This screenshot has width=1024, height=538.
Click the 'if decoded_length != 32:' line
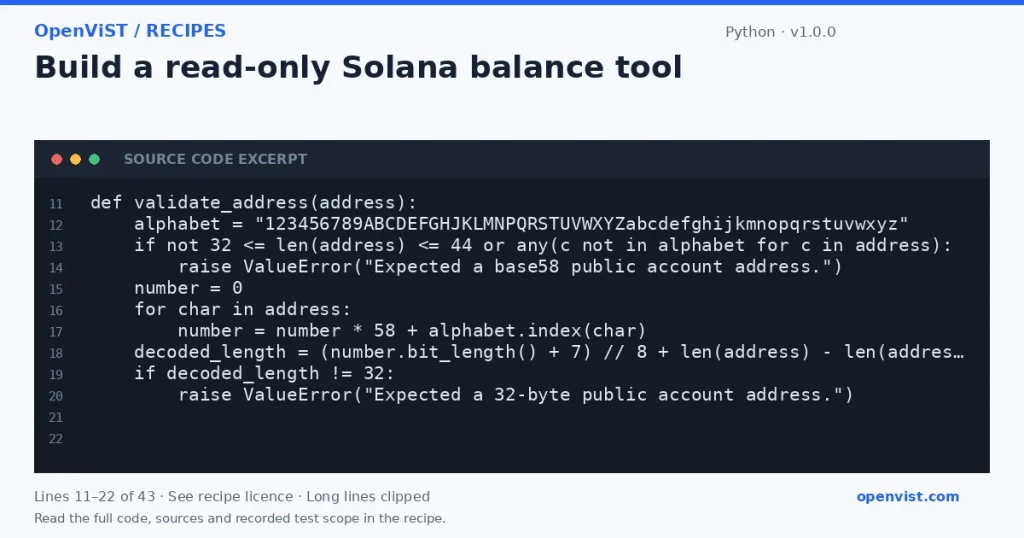tap(264, 373)
